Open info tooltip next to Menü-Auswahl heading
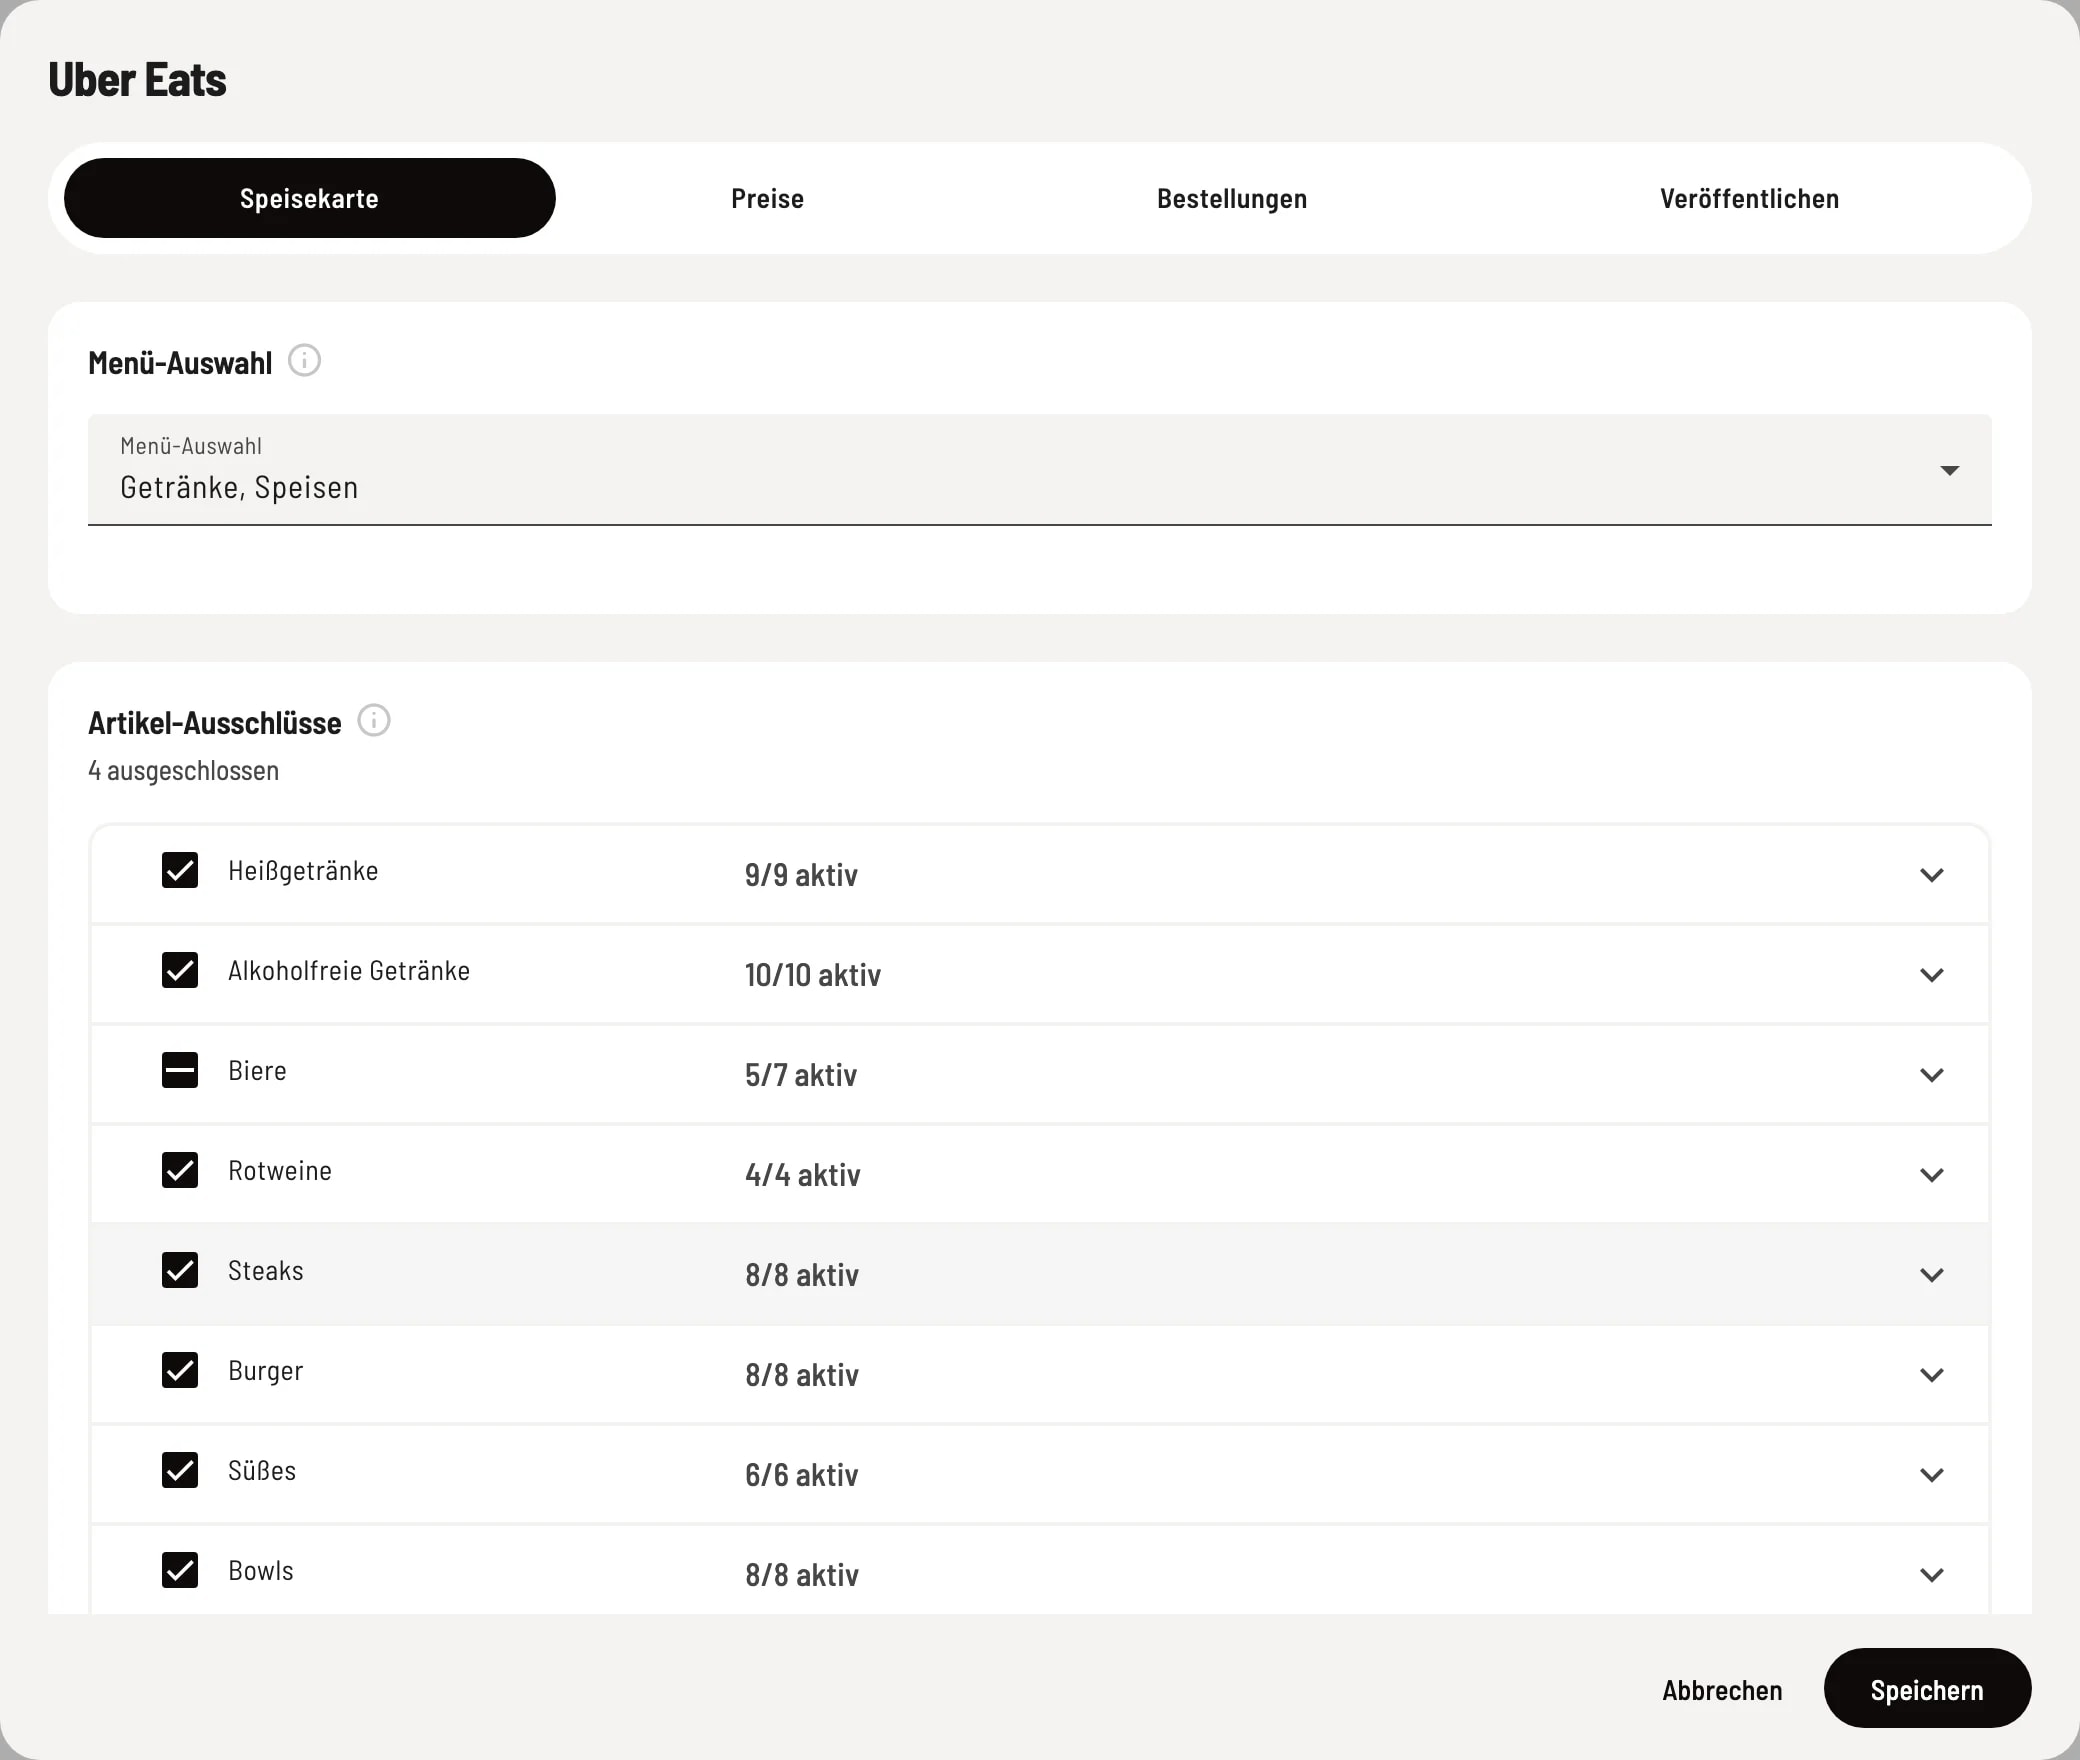 (x=304, y=360)
